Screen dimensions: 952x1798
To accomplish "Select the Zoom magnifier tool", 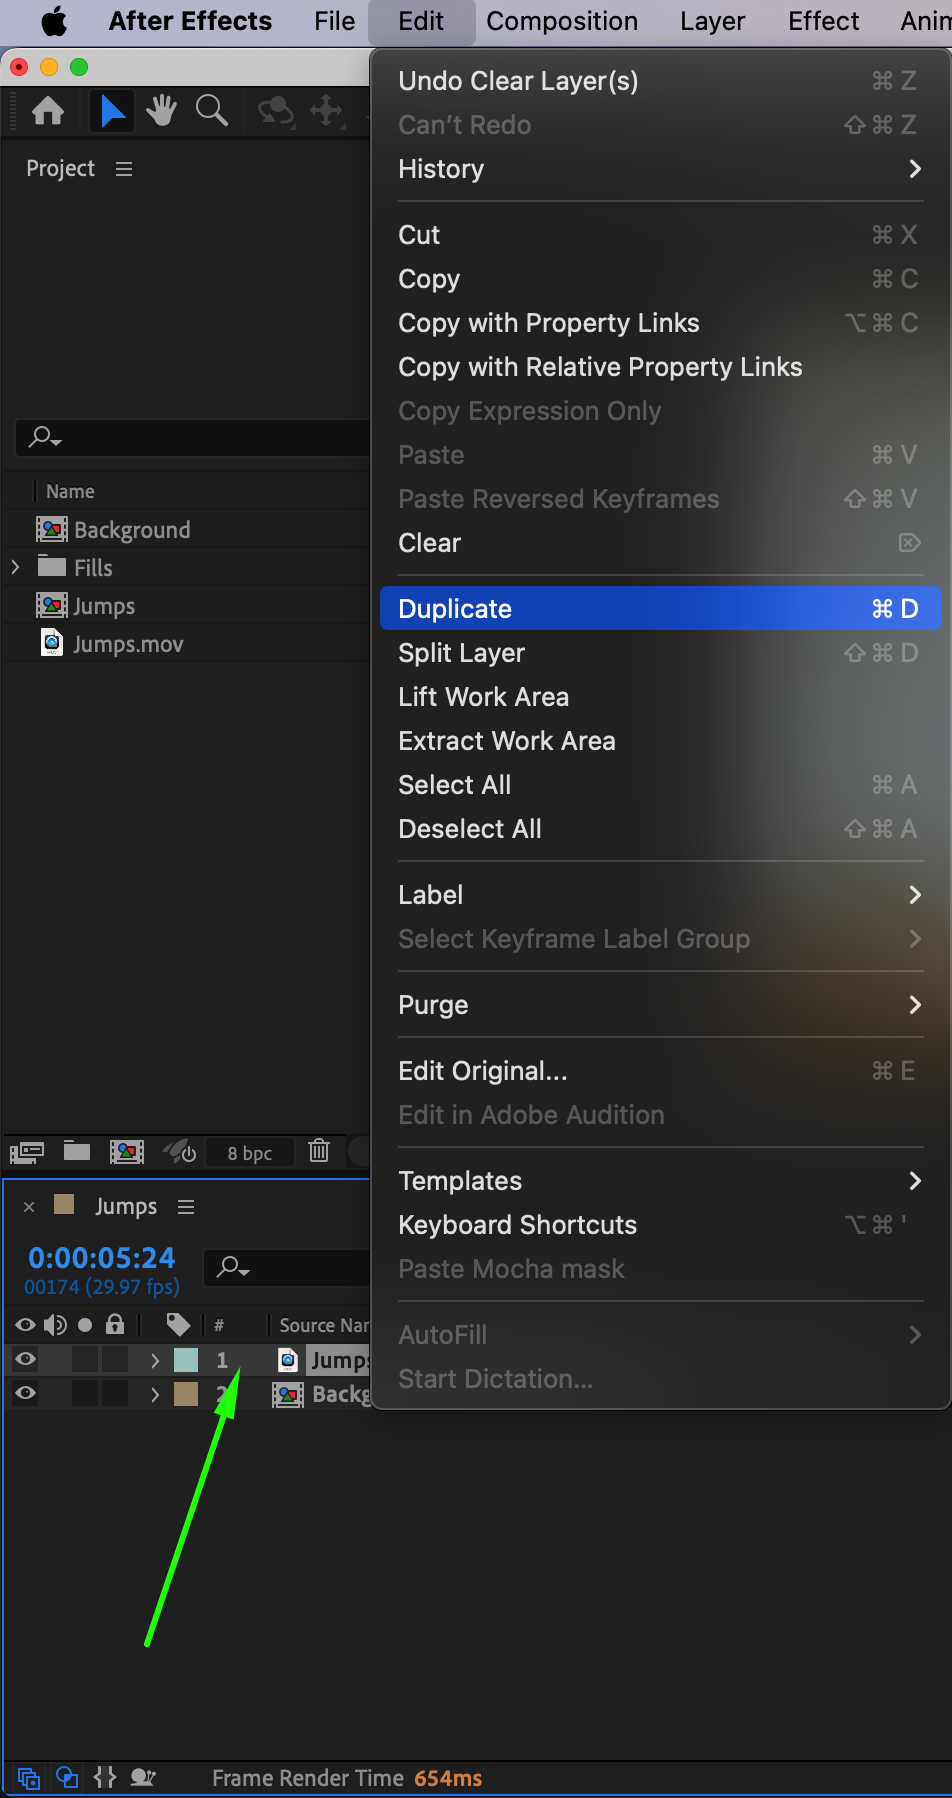I will tap(211, 111).
